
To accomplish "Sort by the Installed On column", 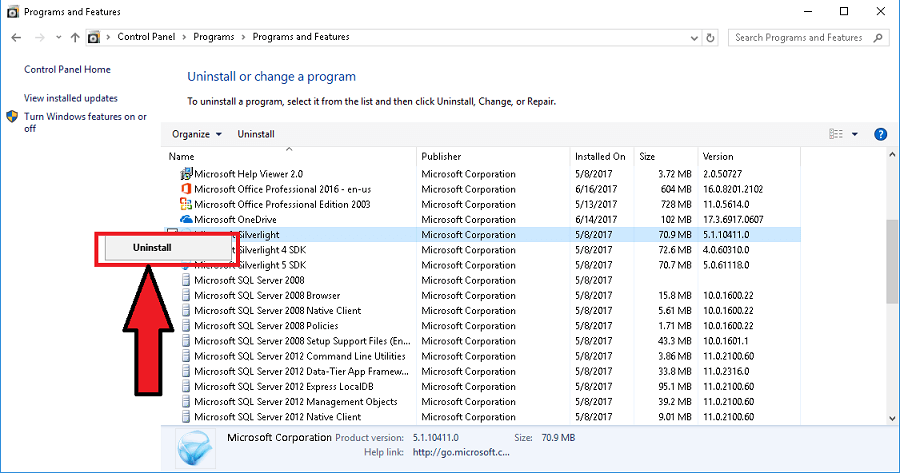I will [x=602, y=156].
